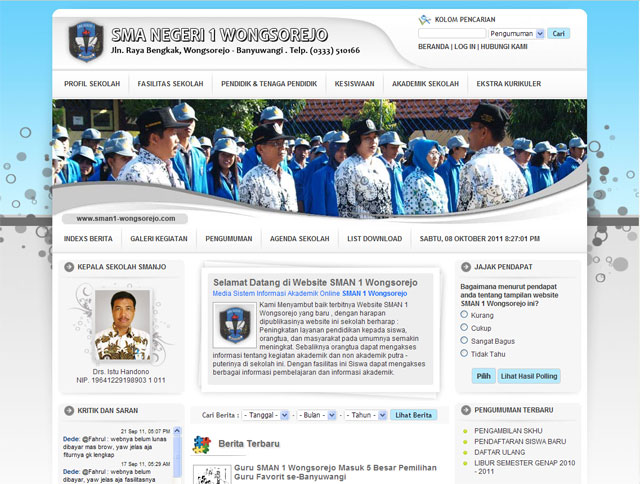
Task: Go to the Galeri Kegiatan tab
Action: click(160, 239)
